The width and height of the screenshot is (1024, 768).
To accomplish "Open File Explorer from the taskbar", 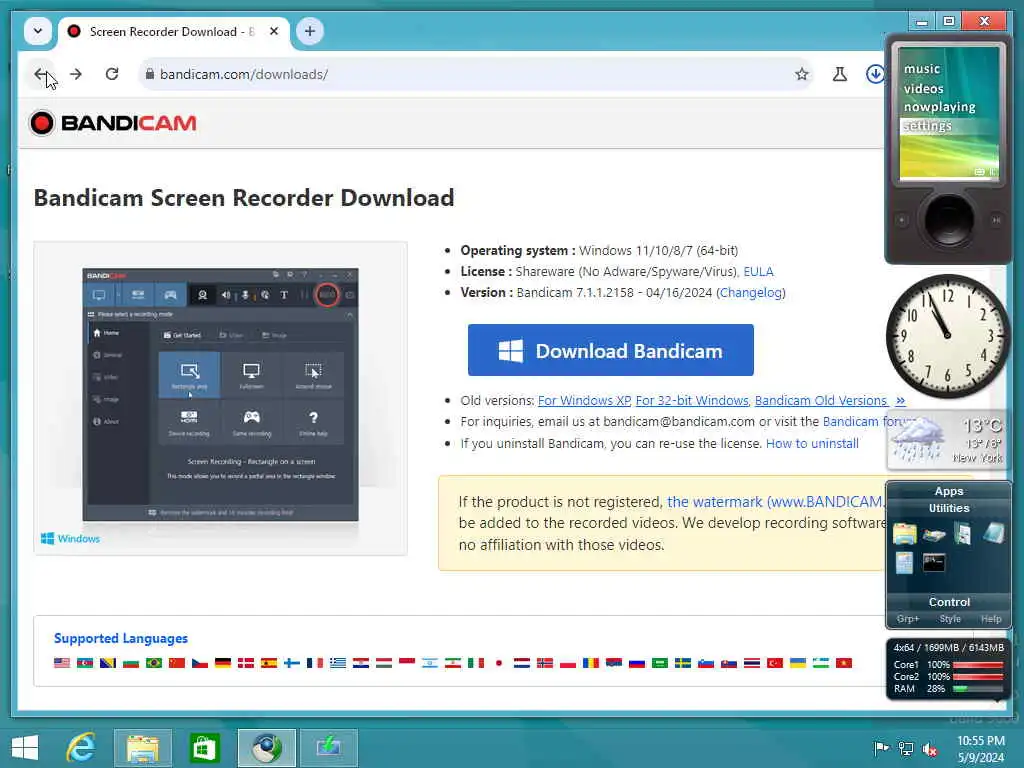I will (143, 748).
